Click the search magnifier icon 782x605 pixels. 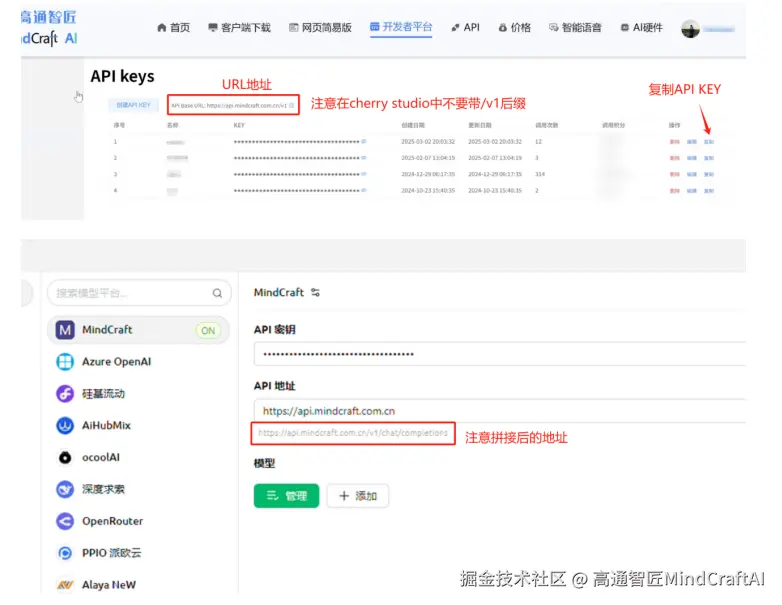(217, 293)
